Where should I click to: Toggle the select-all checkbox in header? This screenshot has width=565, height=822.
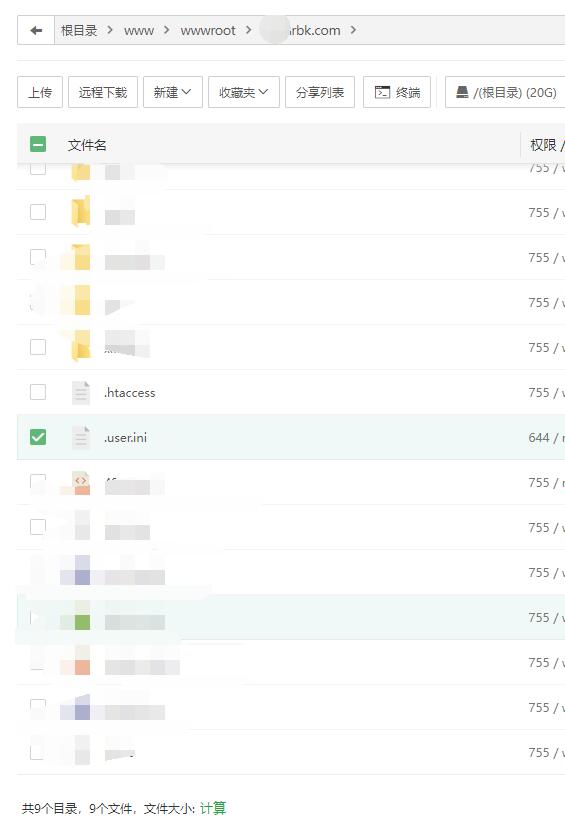38,144
